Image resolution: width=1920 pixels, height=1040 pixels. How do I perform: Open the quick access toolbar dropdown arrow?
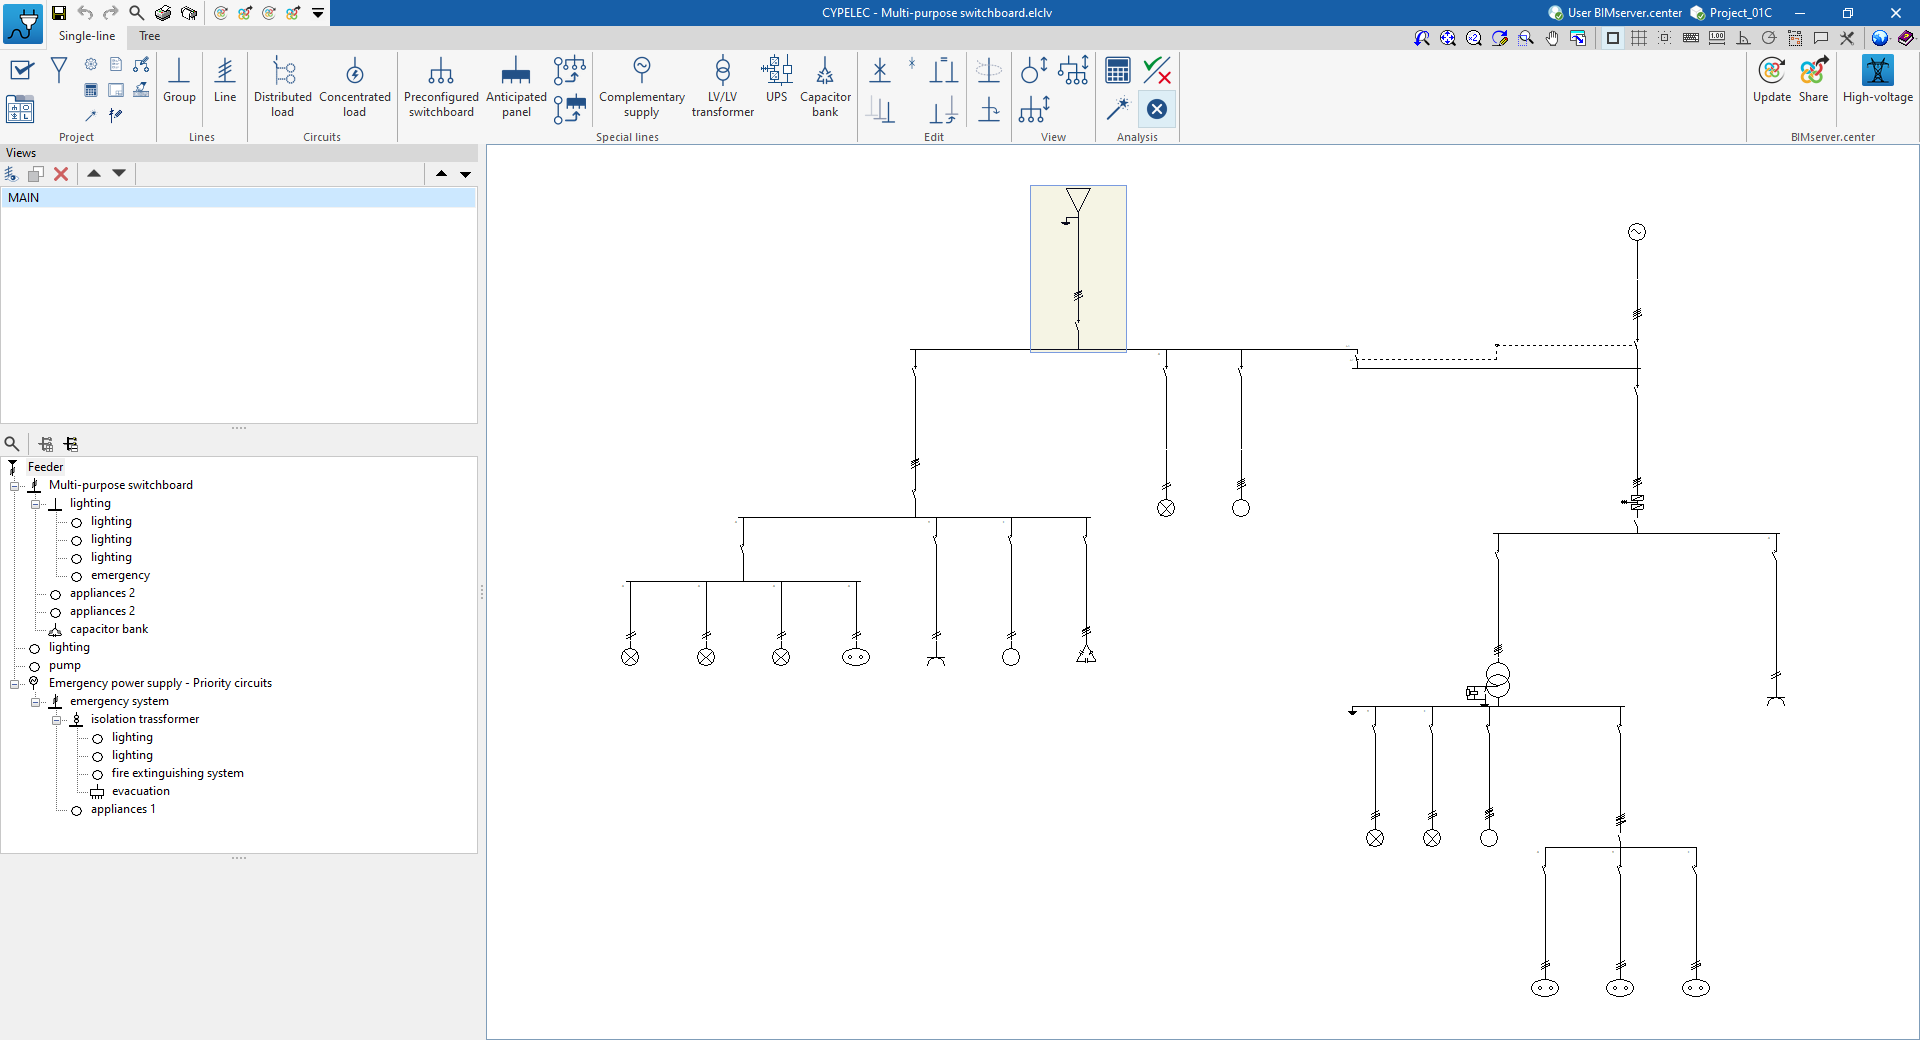318,13
